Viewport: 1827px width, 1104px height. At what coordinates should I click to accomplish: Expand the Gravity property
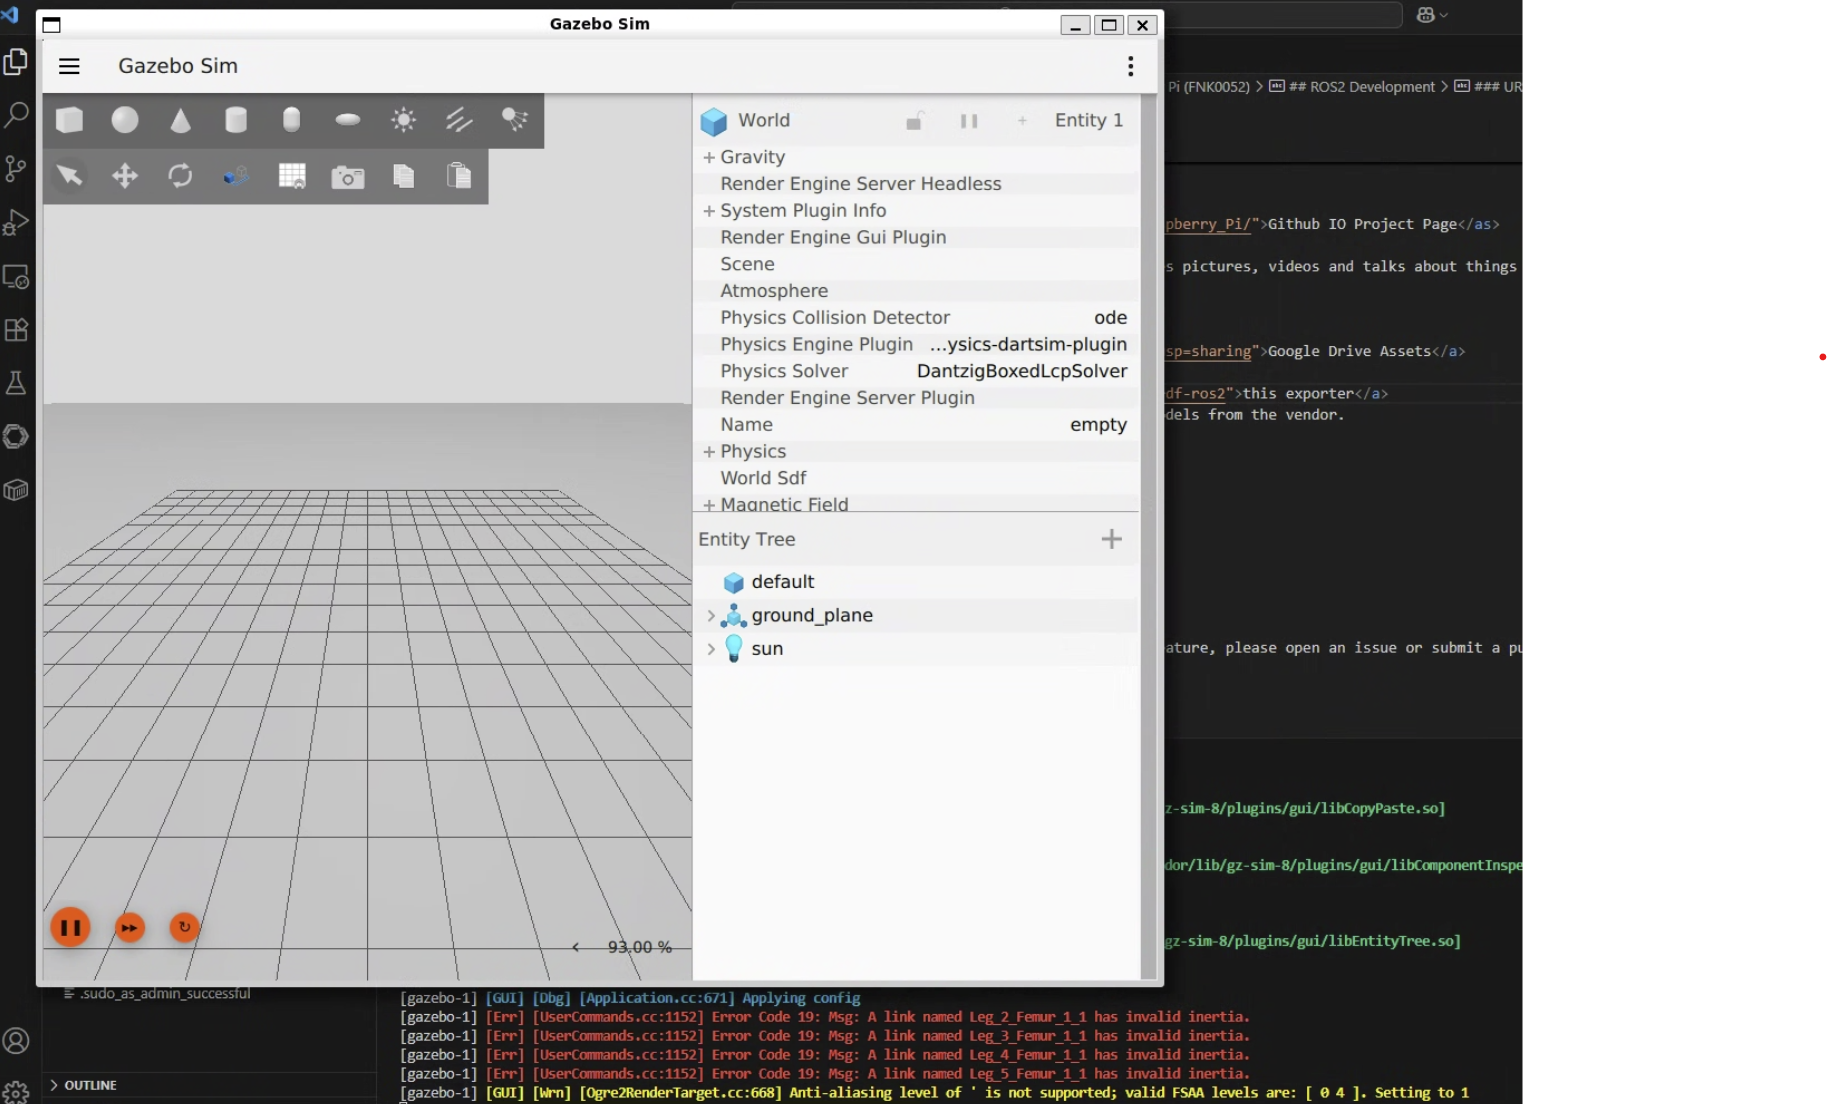pos(709,157)
